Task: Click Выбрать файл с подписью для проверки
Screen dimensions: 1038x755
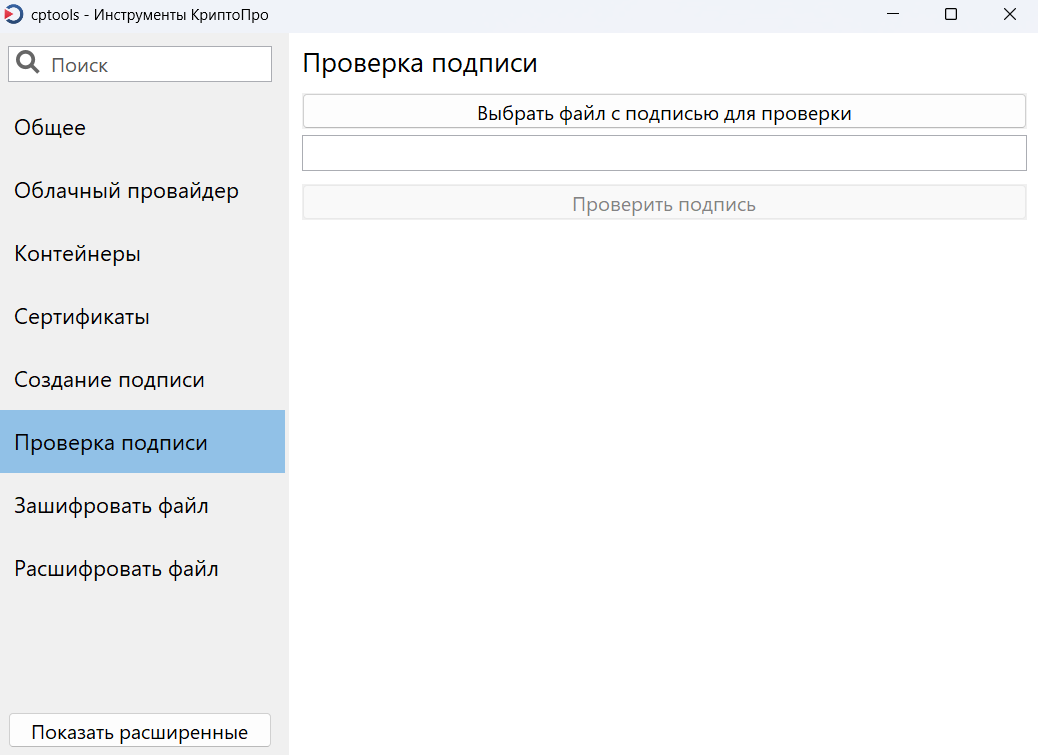Action: [x=663, y=110]
